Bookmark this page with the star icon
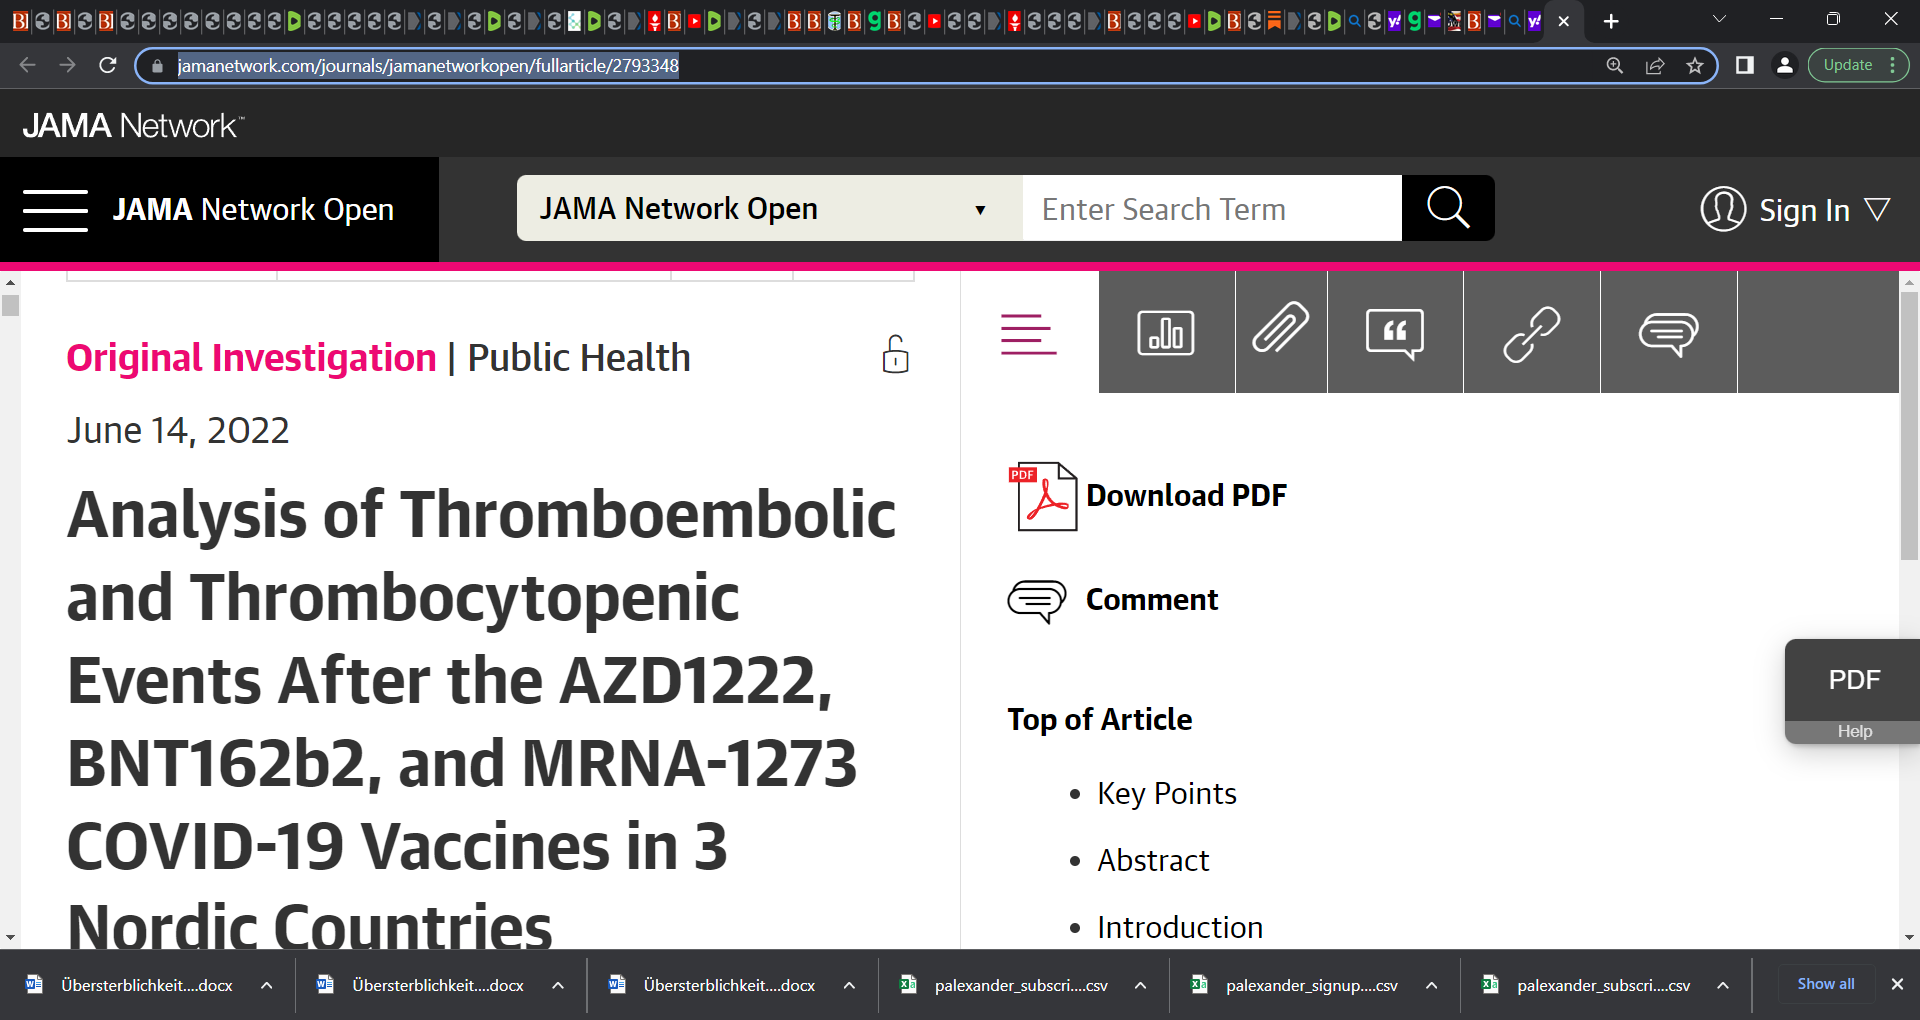This screenshot has height=1020, width=1920. coord(1694,66)
